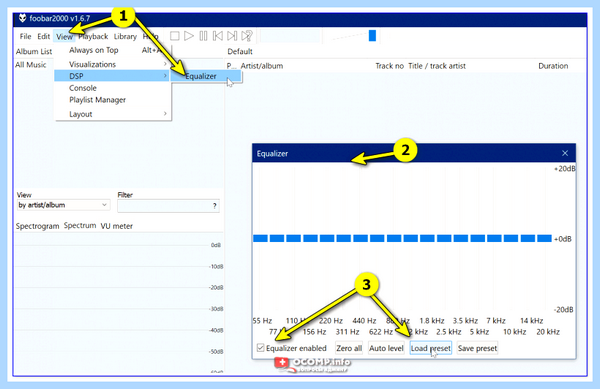Click the 2.5 kHz equalizer band slider
The height and width of the screenshot is (389, 600).
pyautogui.click(x=444, y=238)
